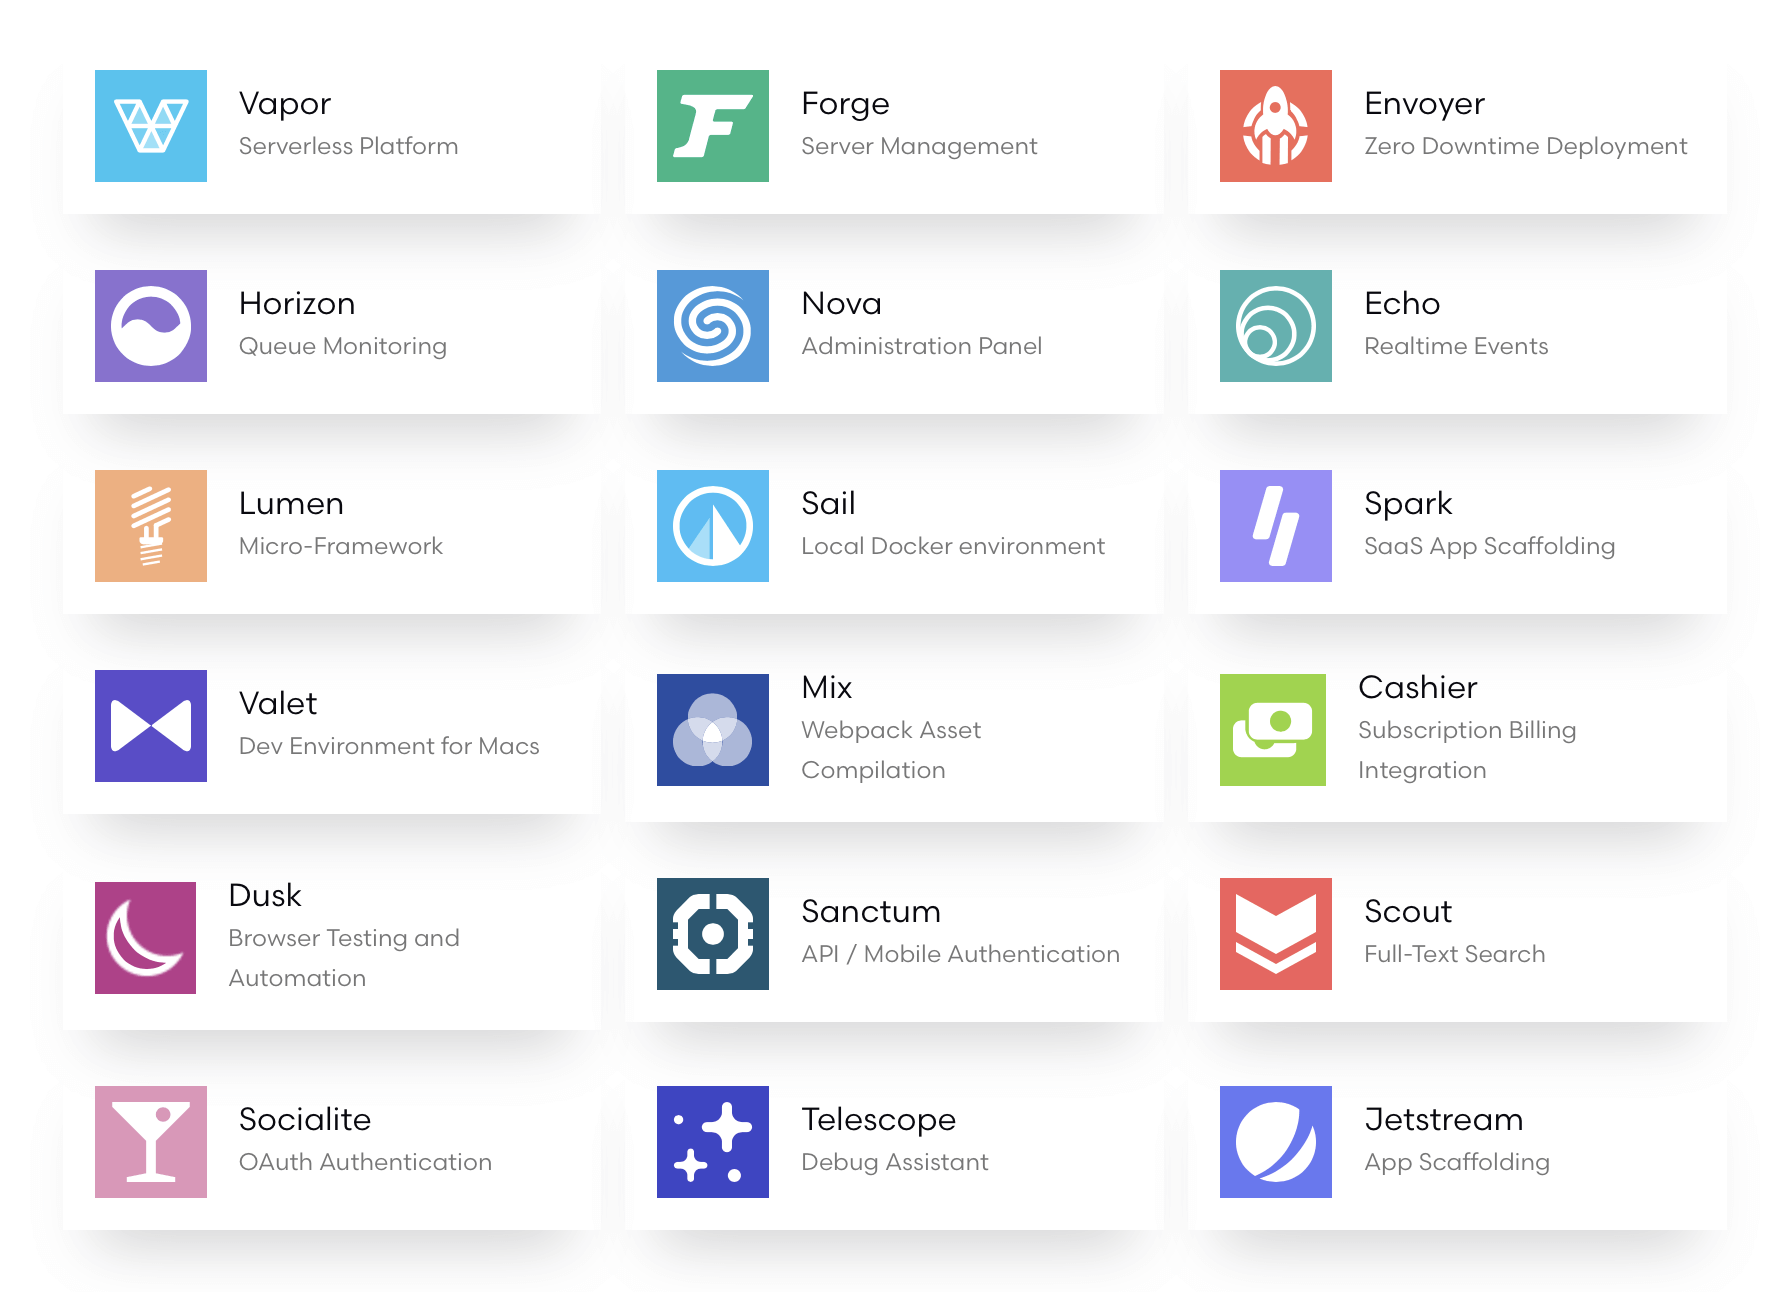Click the Telescope stars icon
The width and height of the screenshot is (1790, 1292).
tap(713, 1142)
